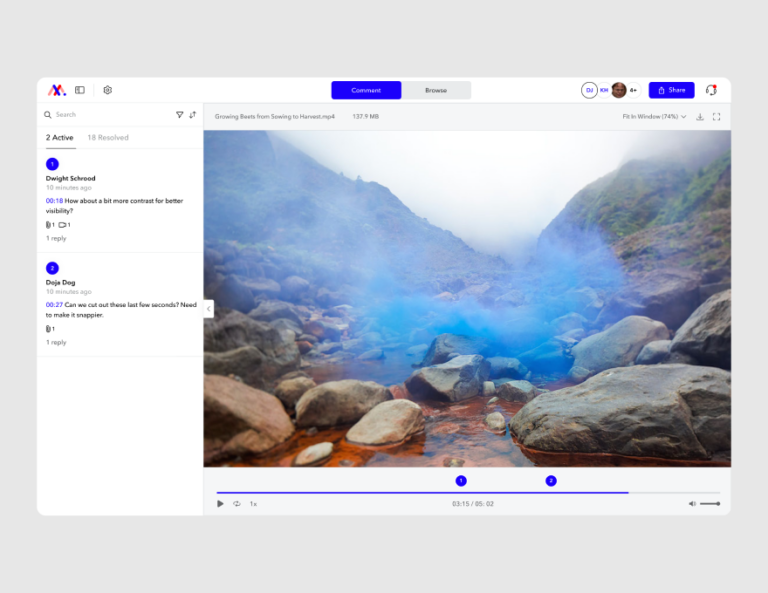Open settings via the gear icon
Screen dimensions: 768x593
tap(107, 90)
